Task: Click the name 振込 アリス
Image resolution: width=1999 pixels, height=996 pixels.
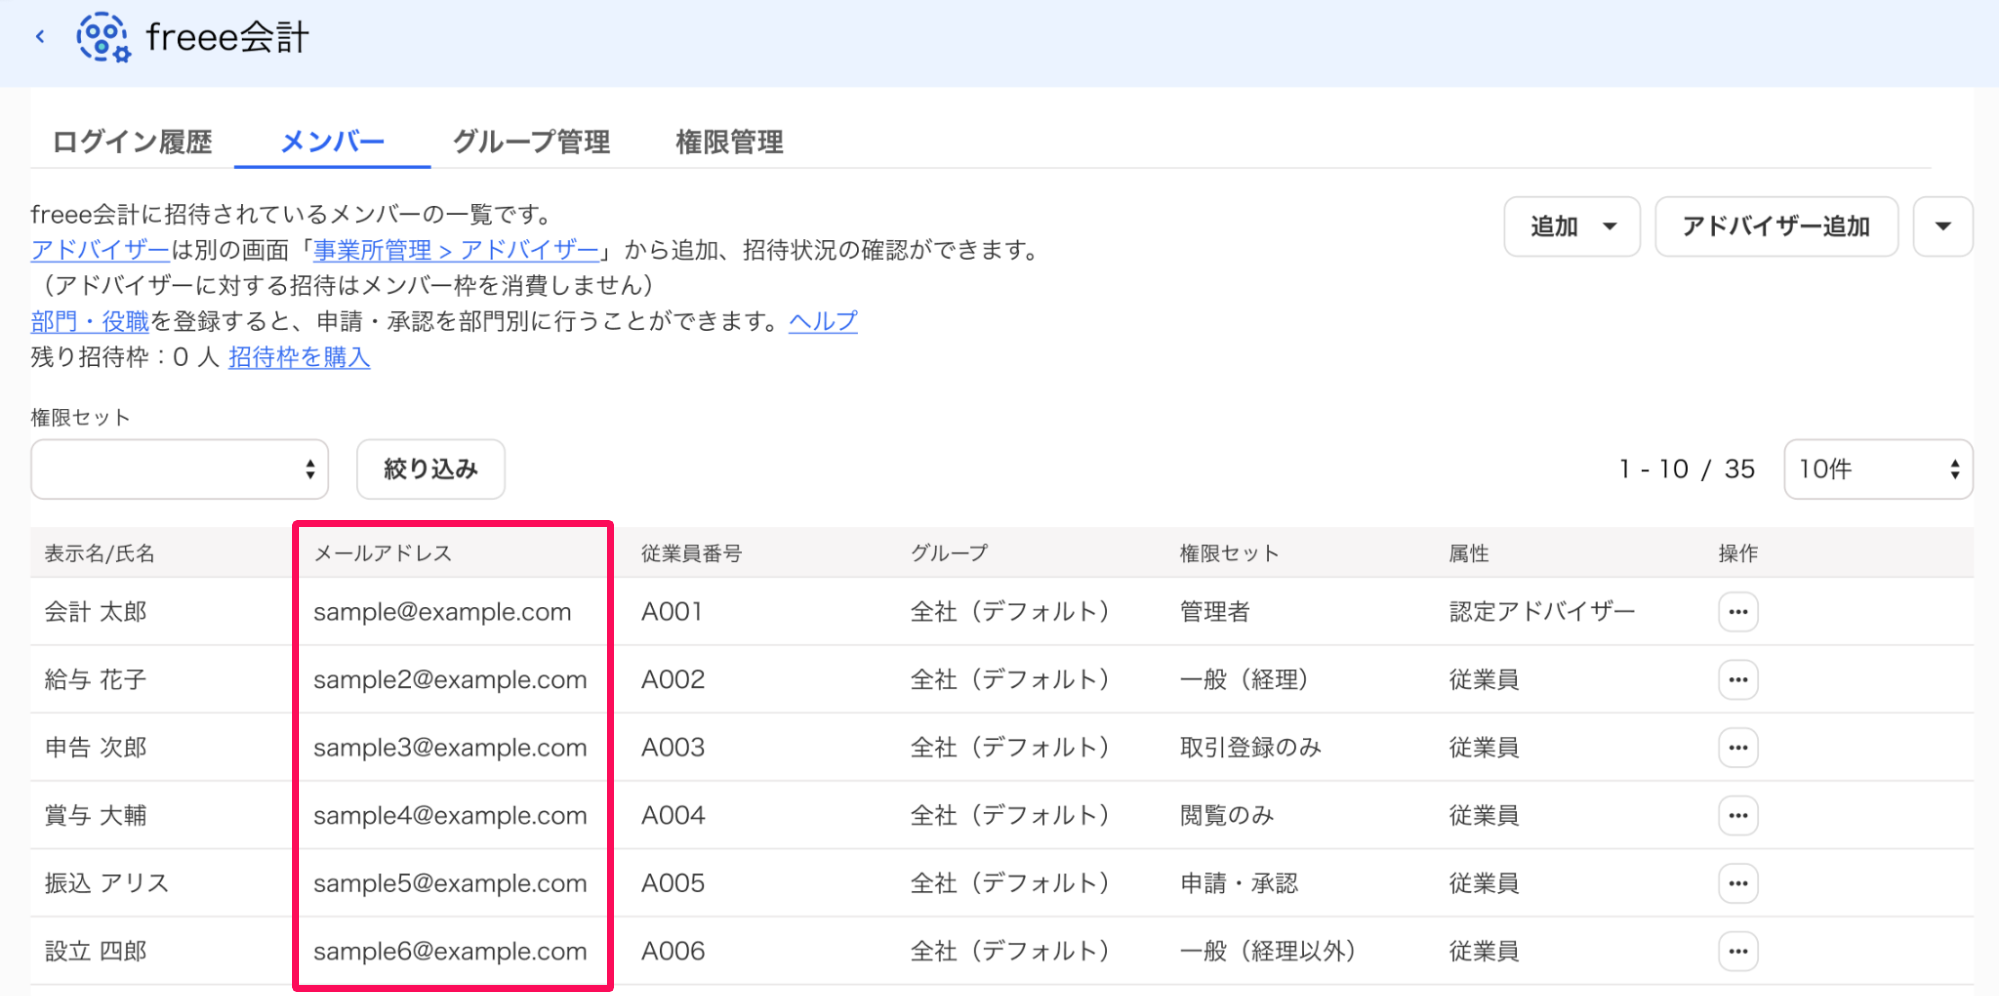Action: 107,884
